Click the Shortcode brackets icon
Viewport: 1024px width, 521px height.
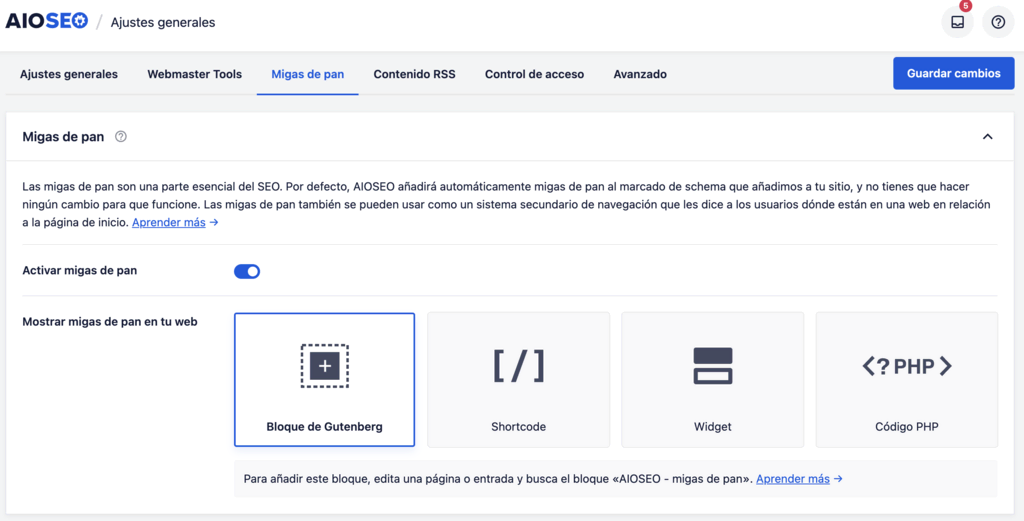(x=518, y=366)
